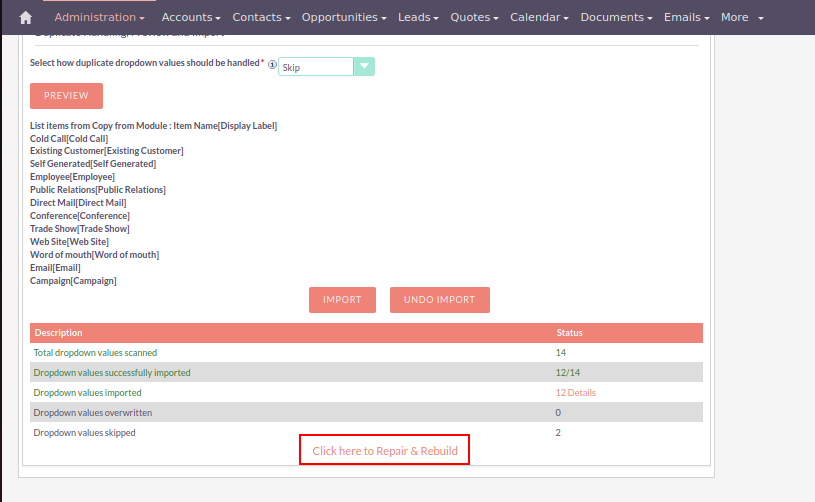815x502 pixels.
Task: Click the Undo Import button
Action: coord(439,300)
